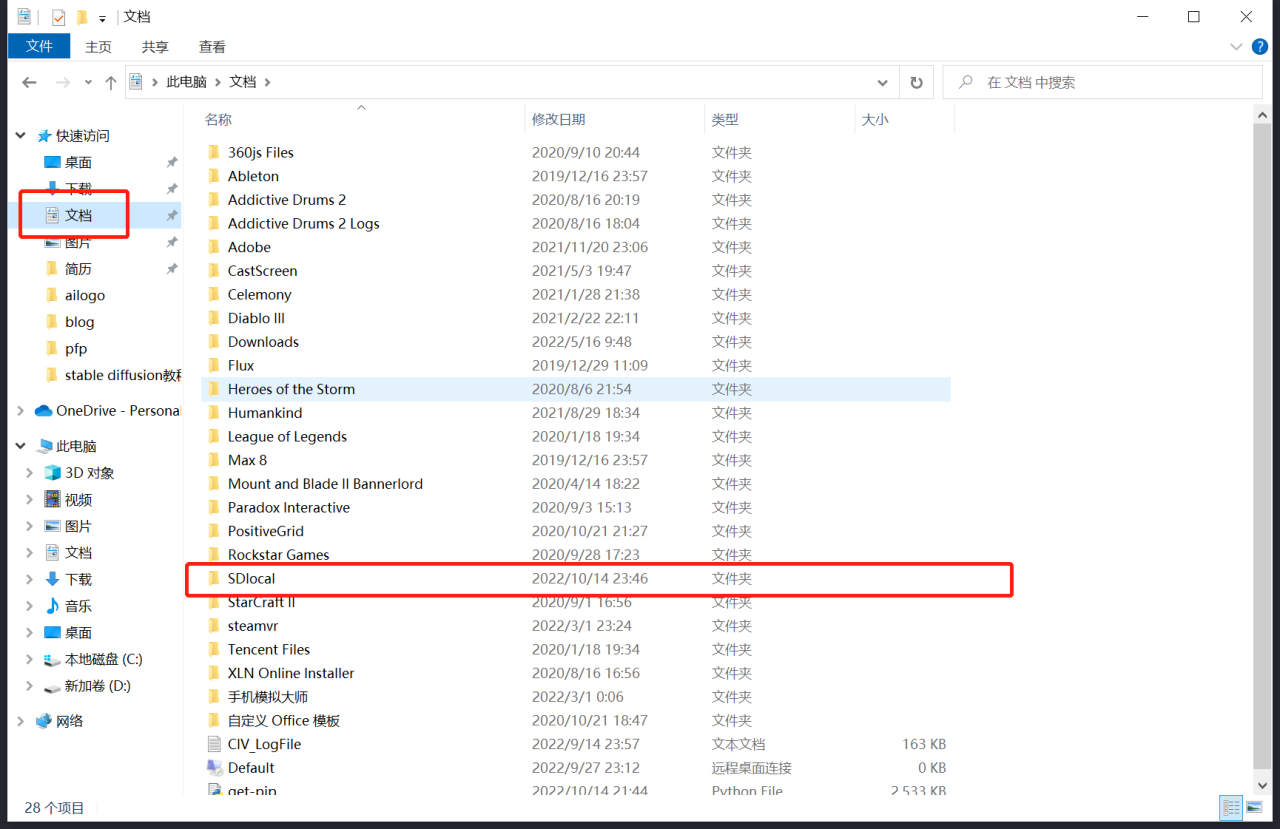Click the OneDrive cloud icon
Viewport: 1280px width, 829px height.
point(43,411)
